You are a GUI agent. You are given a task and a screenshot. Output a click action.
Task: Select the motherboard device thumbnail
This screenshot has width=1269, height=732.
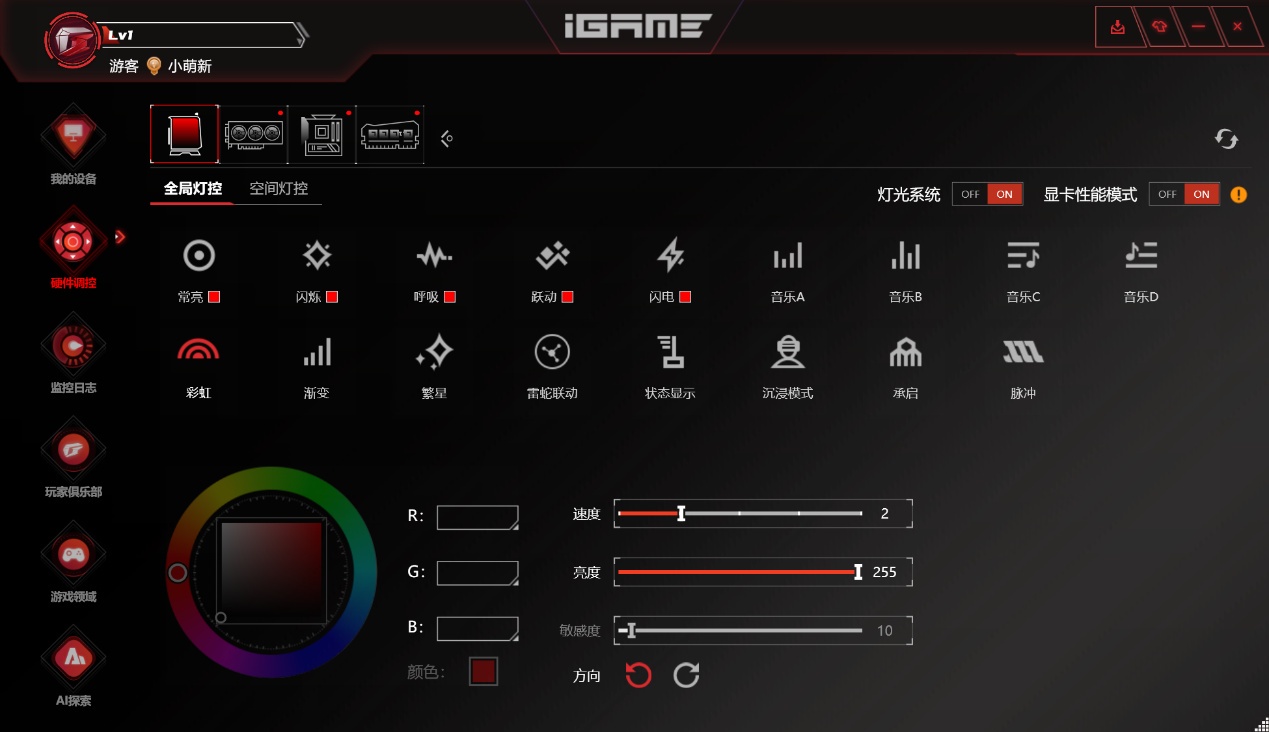click(322, 134)
